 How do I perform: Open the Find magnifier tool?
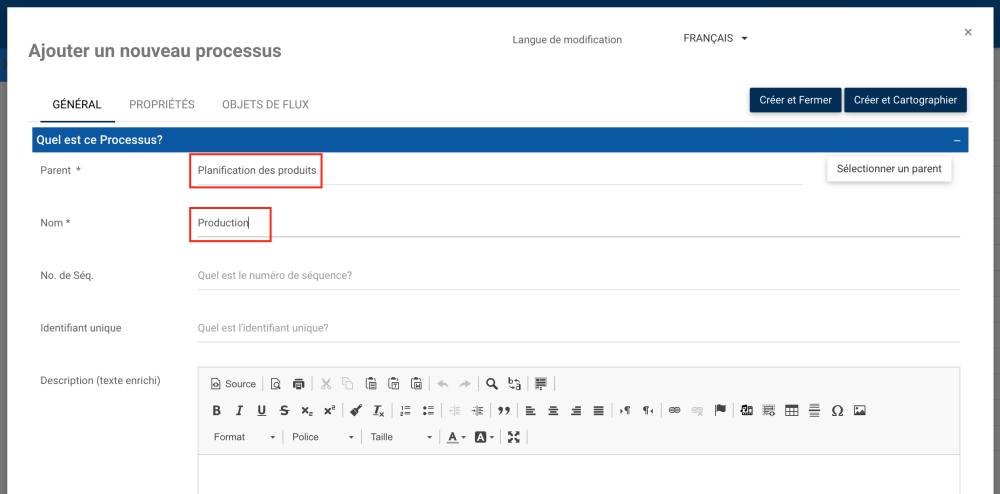[492, 384]
